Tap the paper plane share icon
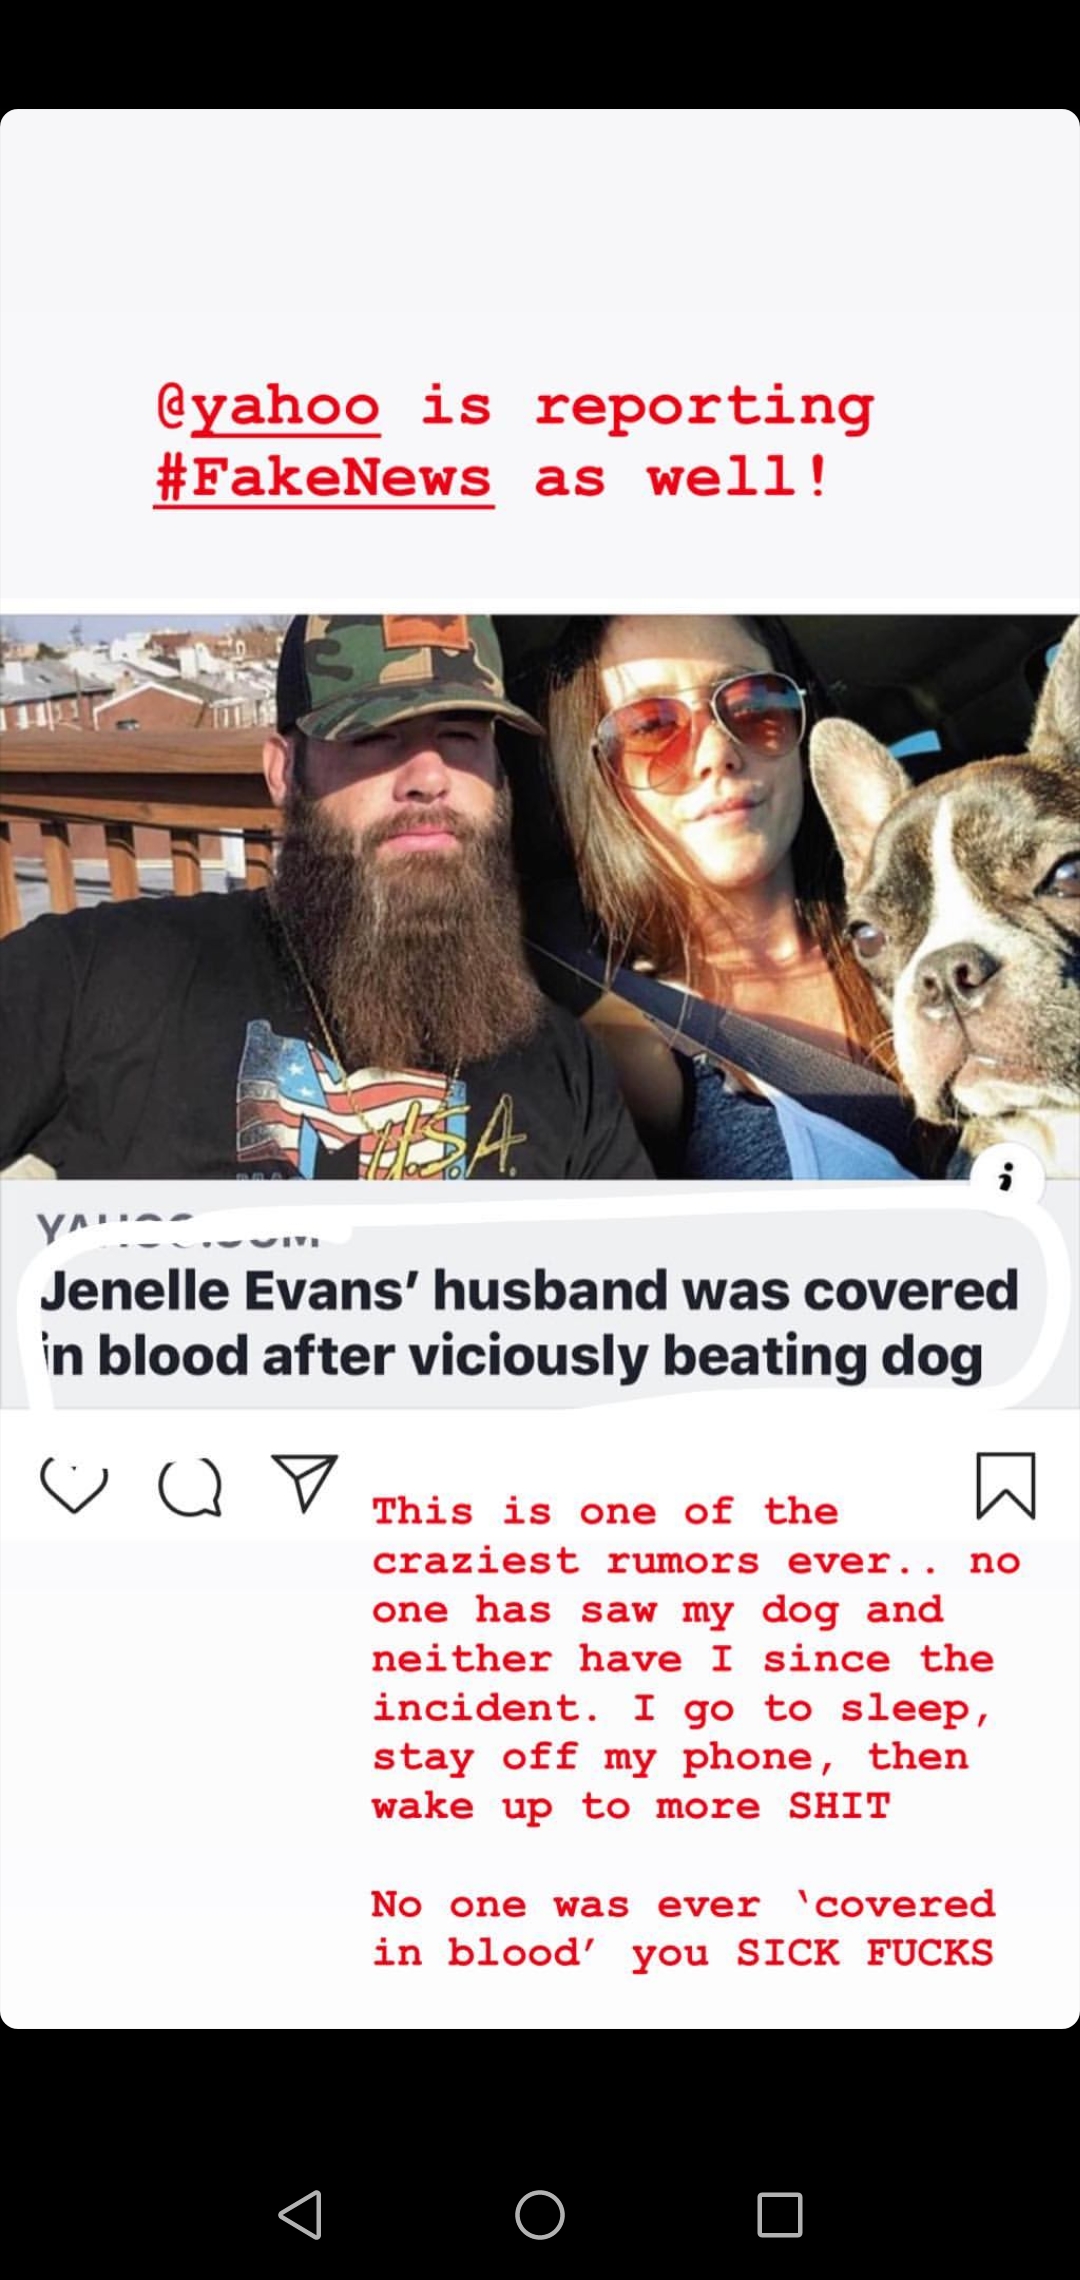The height and width of the screenshot is (2280, 1080). click(304, 1482)
